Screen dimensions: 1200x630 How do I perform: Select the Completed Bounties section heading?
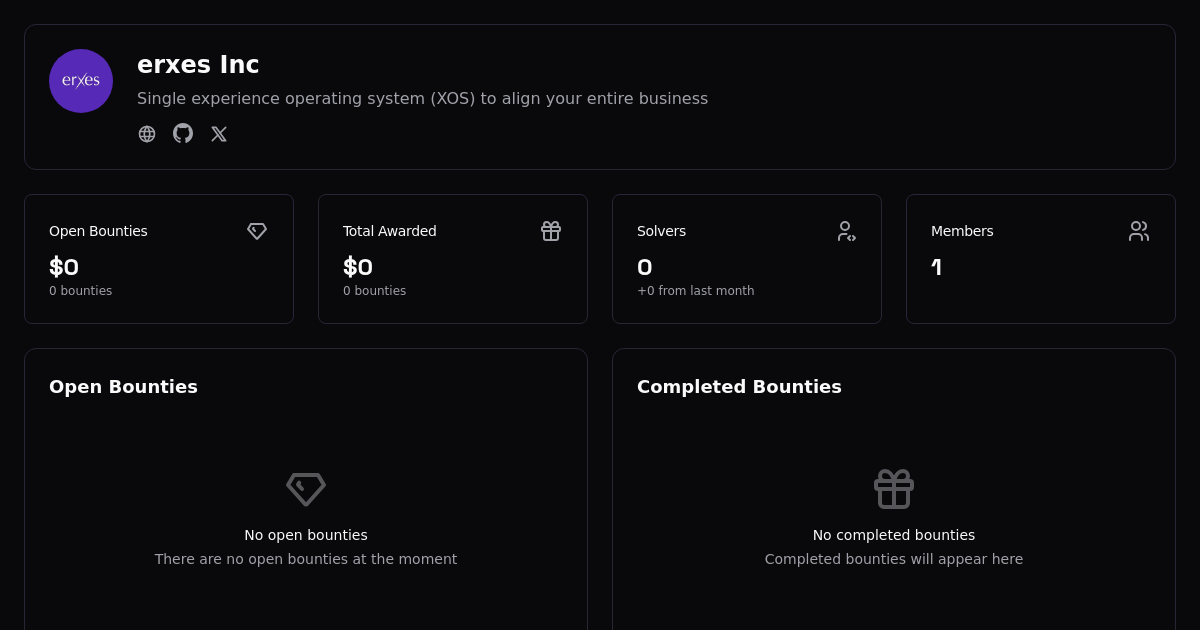coord(739,386)
